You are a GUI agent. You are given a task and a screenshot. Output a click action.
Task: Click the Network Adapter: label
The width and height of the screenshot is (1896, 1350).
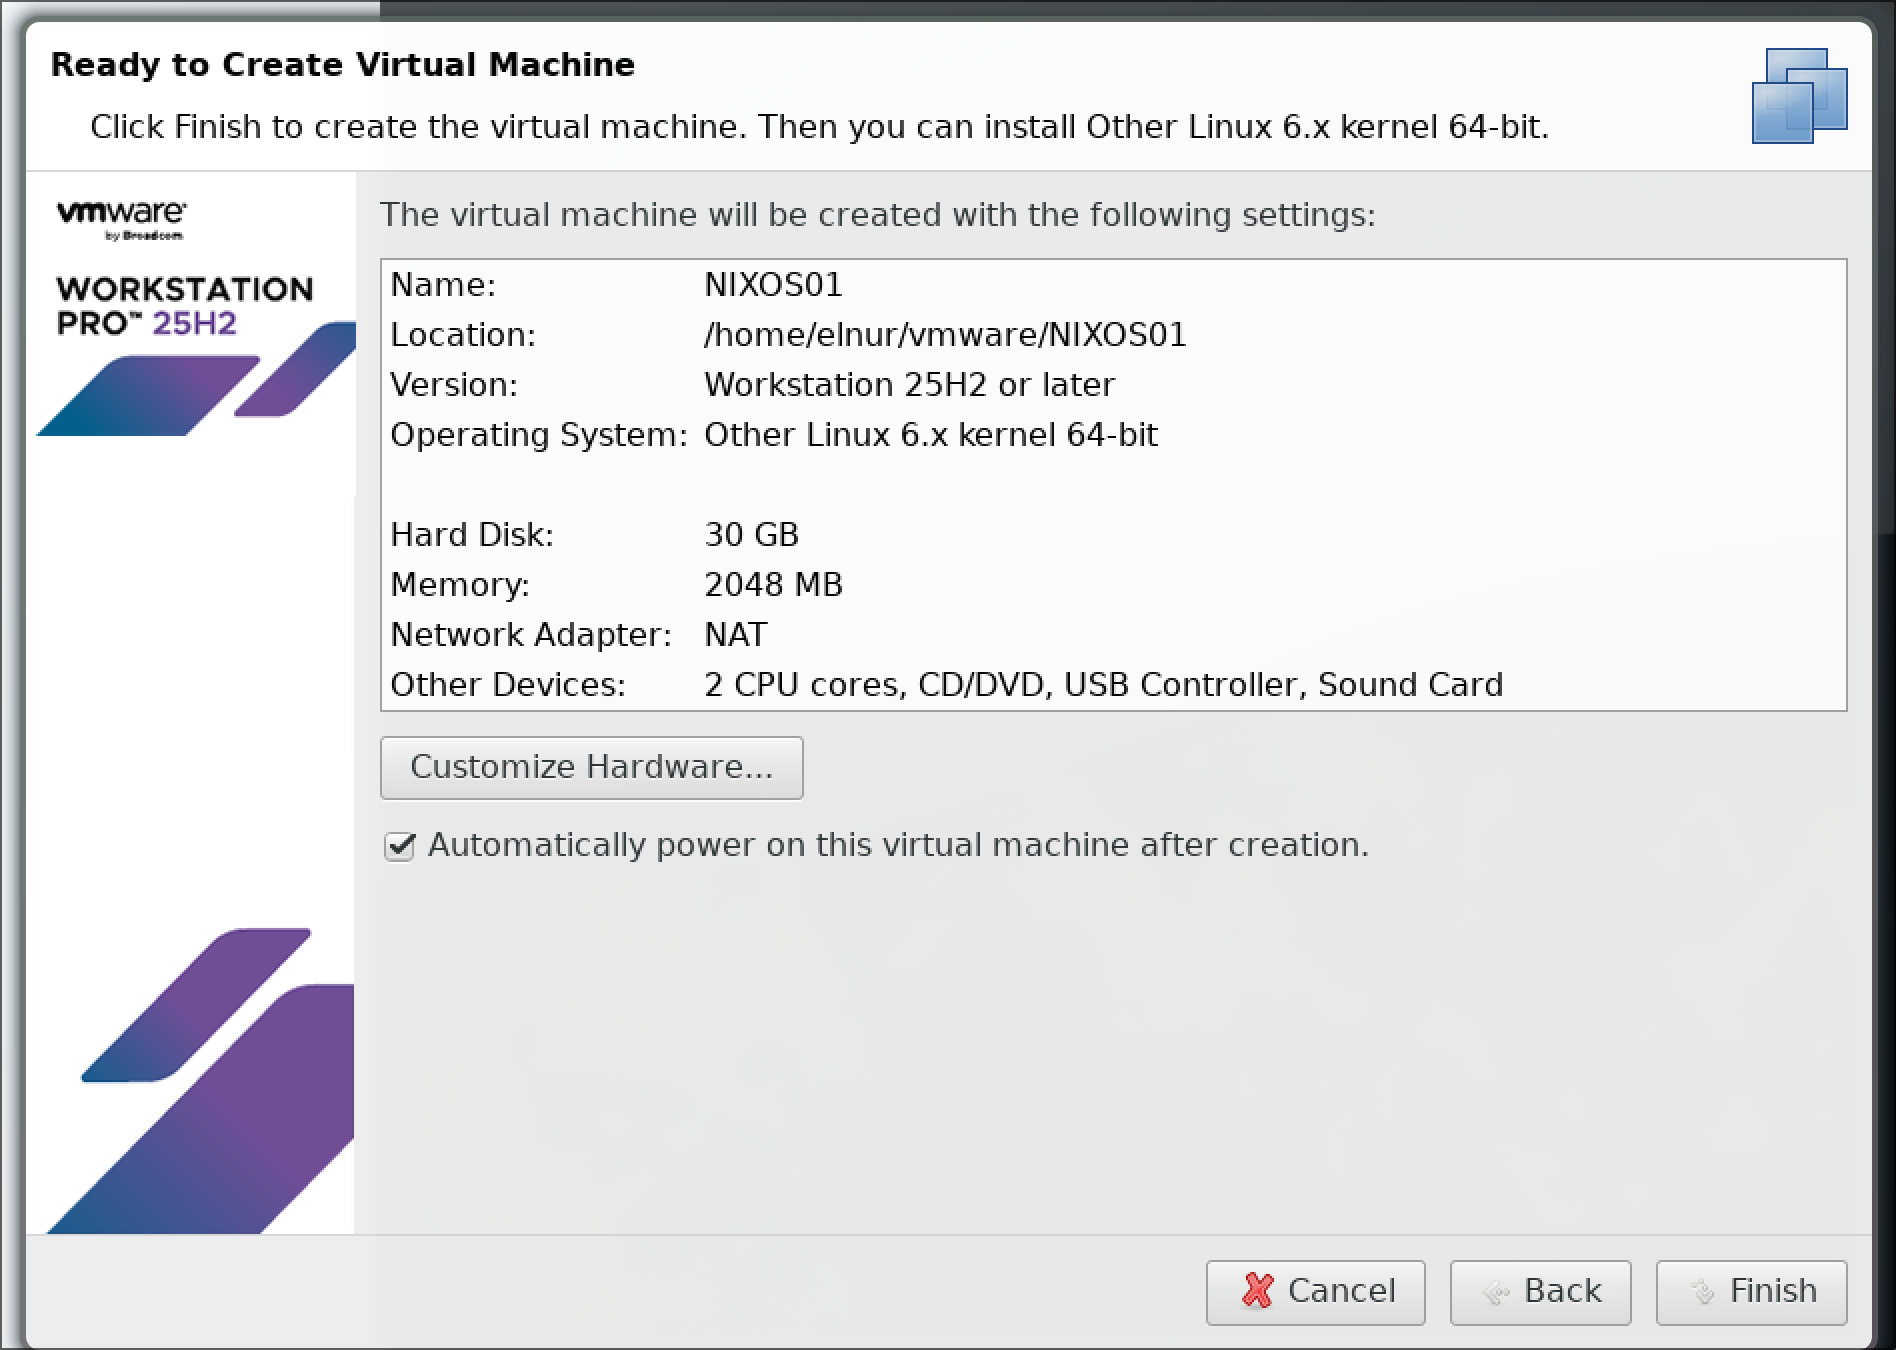(531, 635)
